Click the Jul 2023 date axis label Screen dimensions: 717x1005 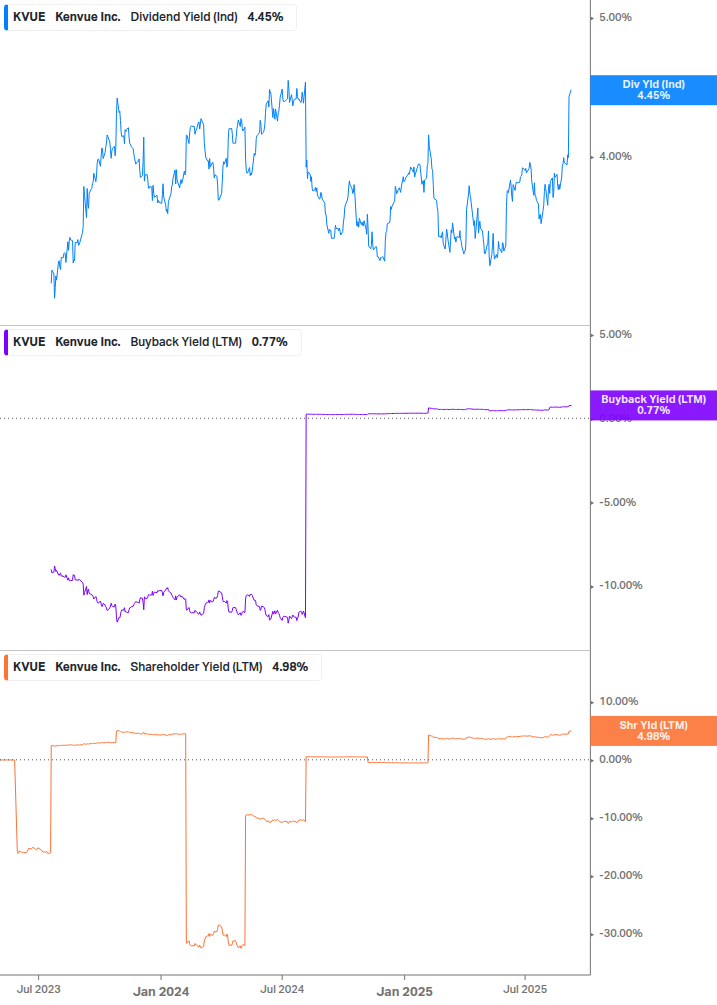(x=38, y=989)
